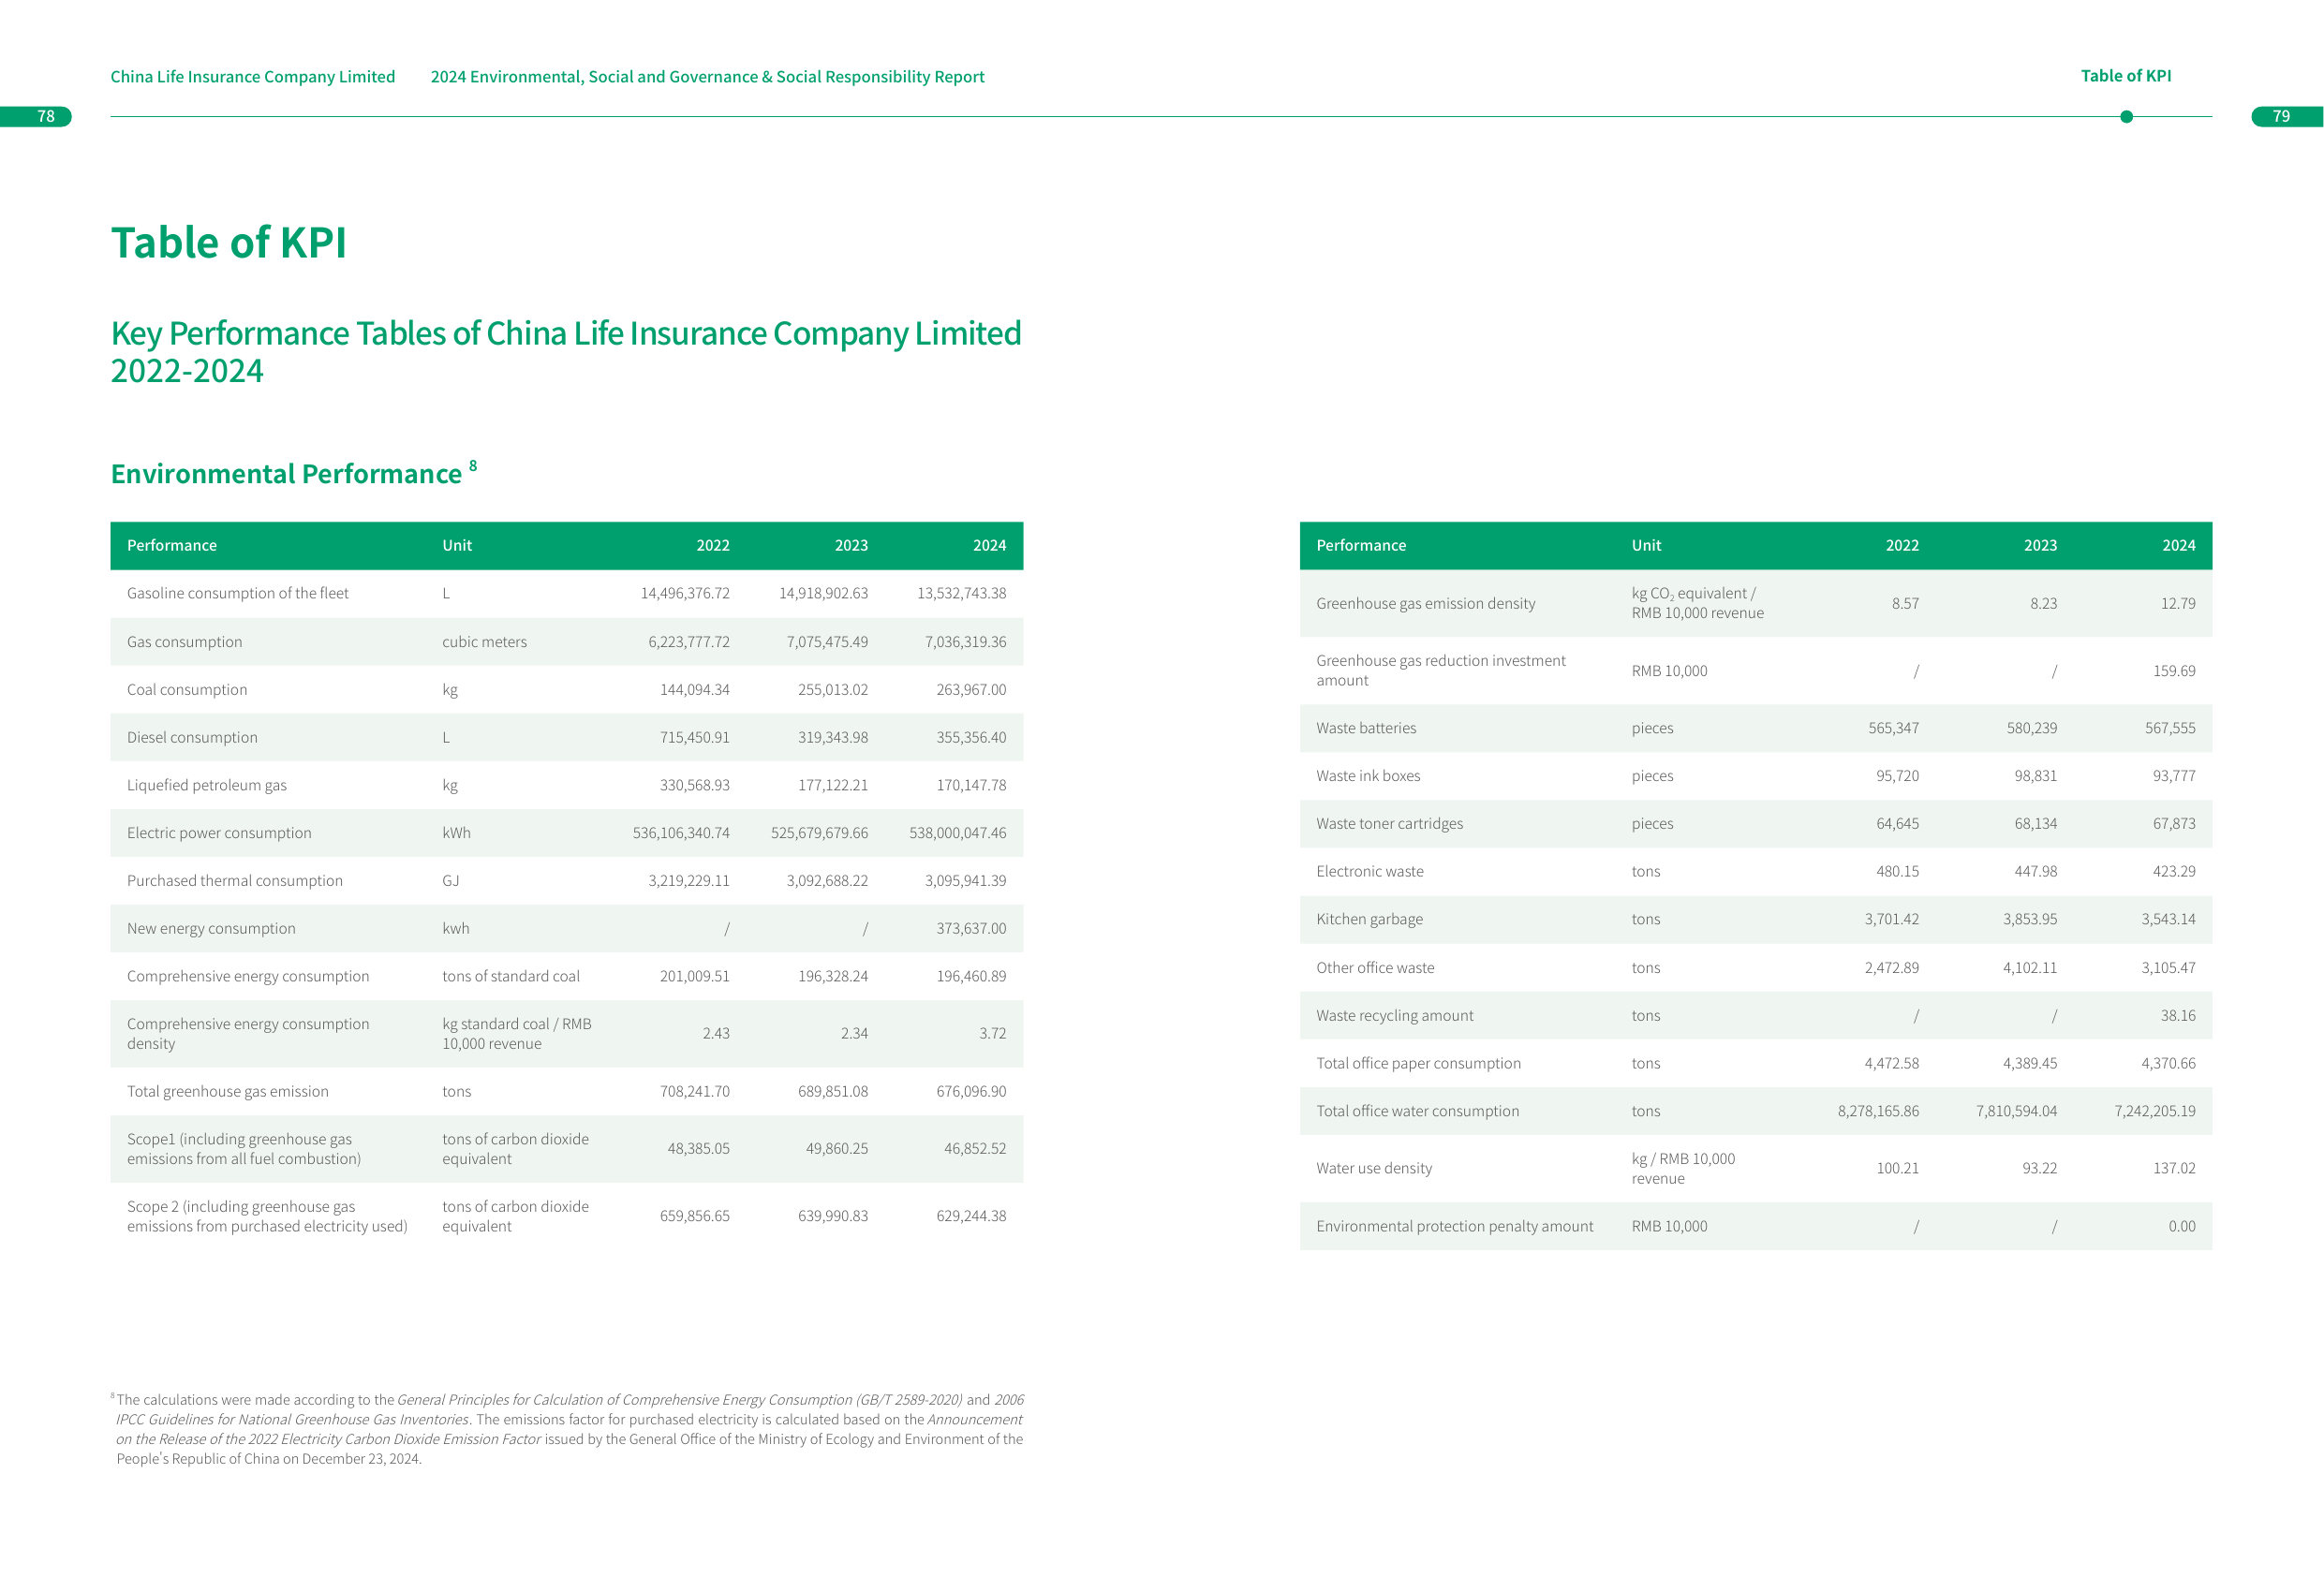Click the value 480.15 in Electronic waste row

1897,872
